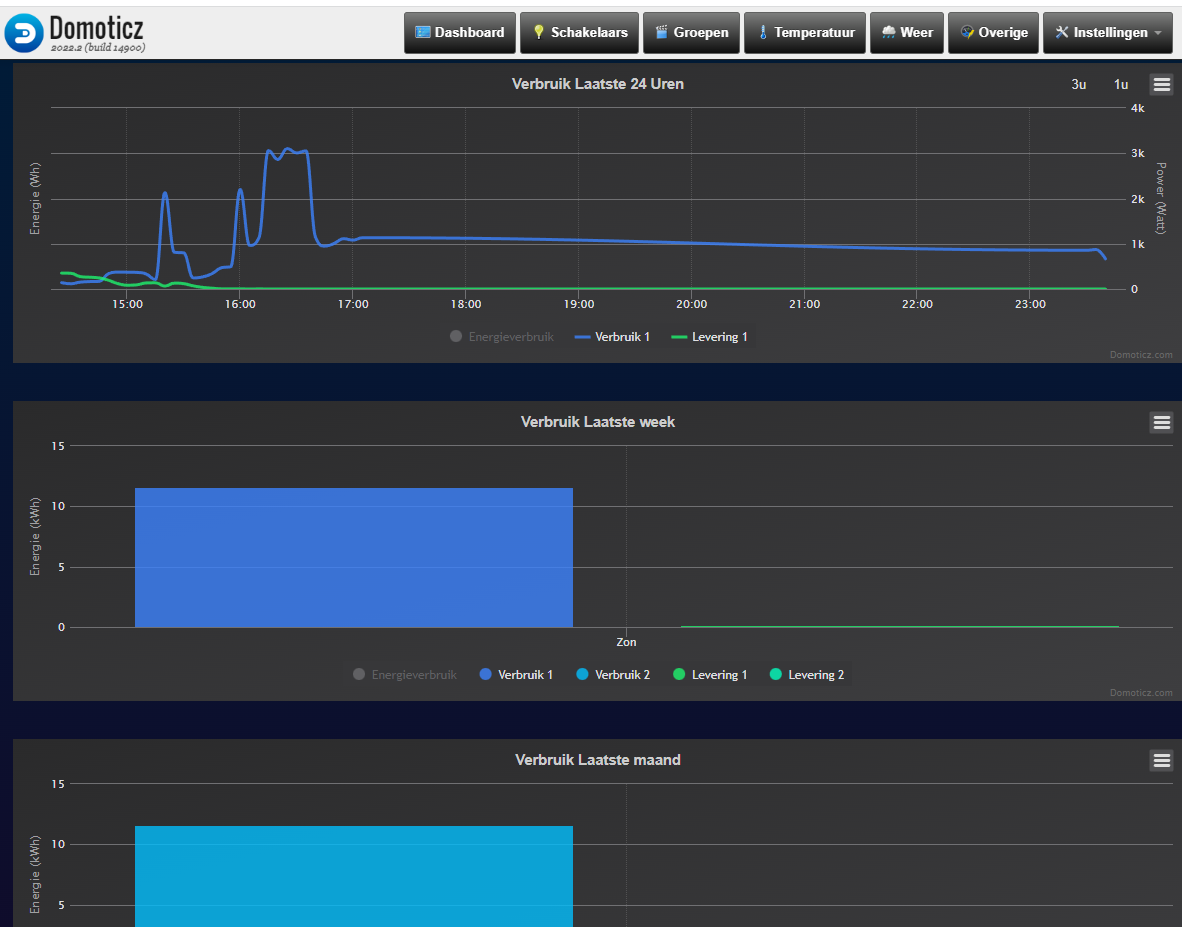The image size is (1182, 927).
Task: Open the Overige section
Action: [994, 32]
